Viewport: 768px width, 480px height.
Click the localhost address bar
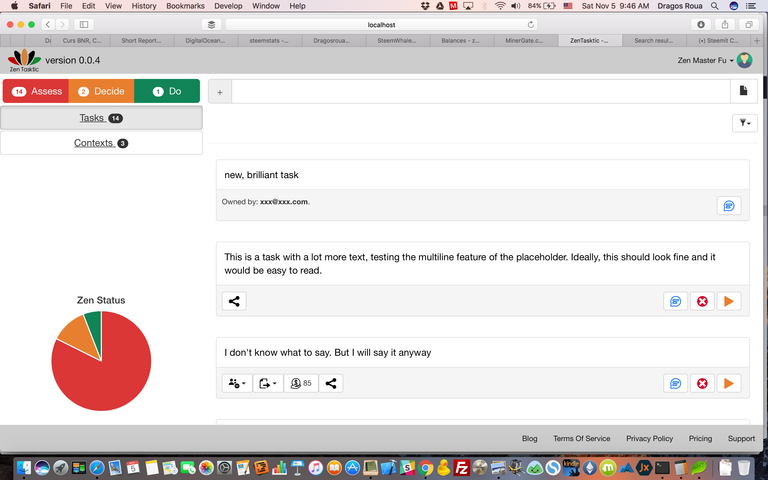pos(381,24)
